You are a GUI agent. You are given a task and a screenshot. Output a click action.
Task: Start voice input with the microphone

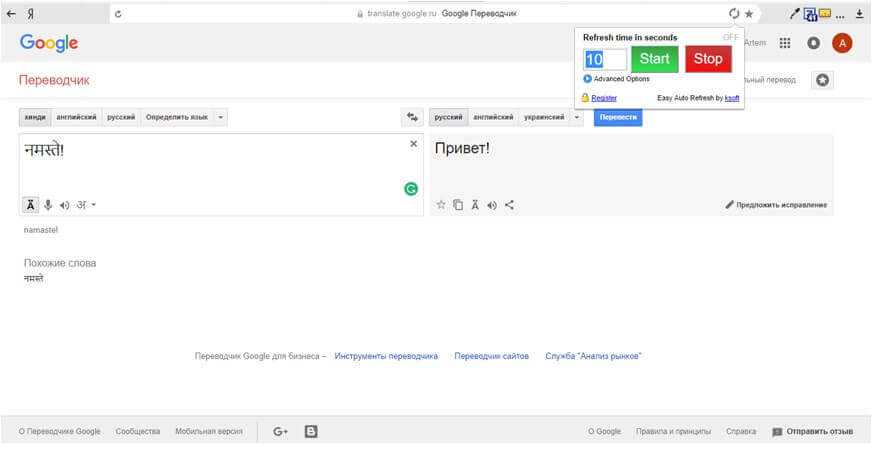pyautogui.click(x=48, y=205)
